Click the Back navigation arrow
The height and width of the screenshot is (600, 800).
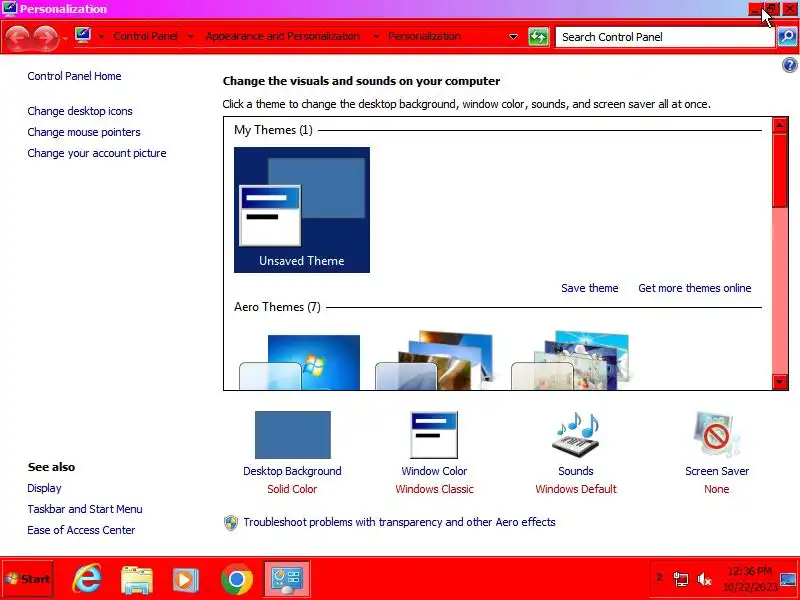click(18, 38)
